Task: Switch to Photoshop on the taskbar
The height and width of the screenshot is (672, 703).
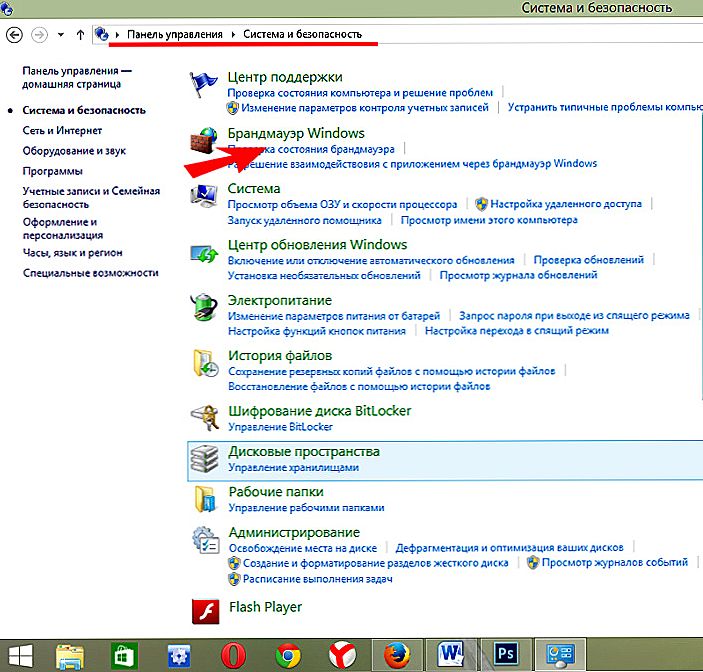Action: [506, 655]
